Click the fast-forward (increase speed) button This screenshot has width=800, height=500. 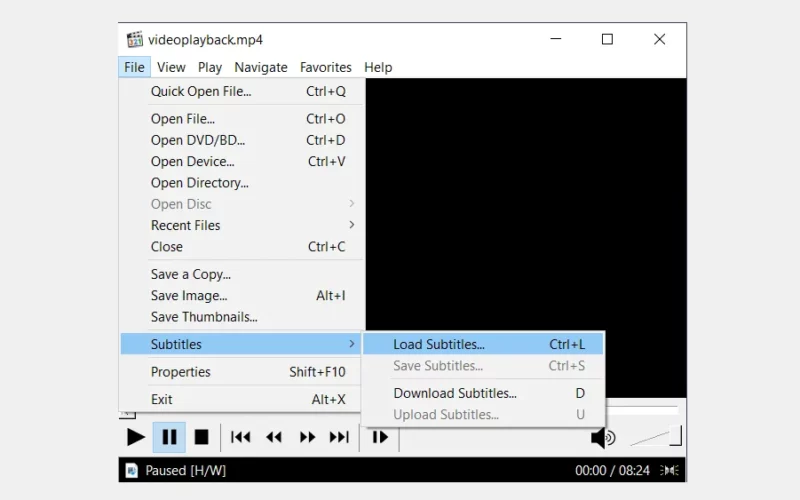(x=307, y=437)
